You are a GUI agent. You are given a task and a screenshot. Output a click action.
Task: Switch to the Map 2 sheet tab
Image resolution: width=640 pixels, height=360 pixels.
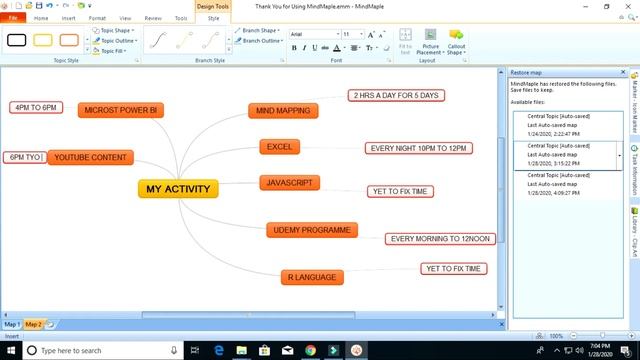coord(33,324)
